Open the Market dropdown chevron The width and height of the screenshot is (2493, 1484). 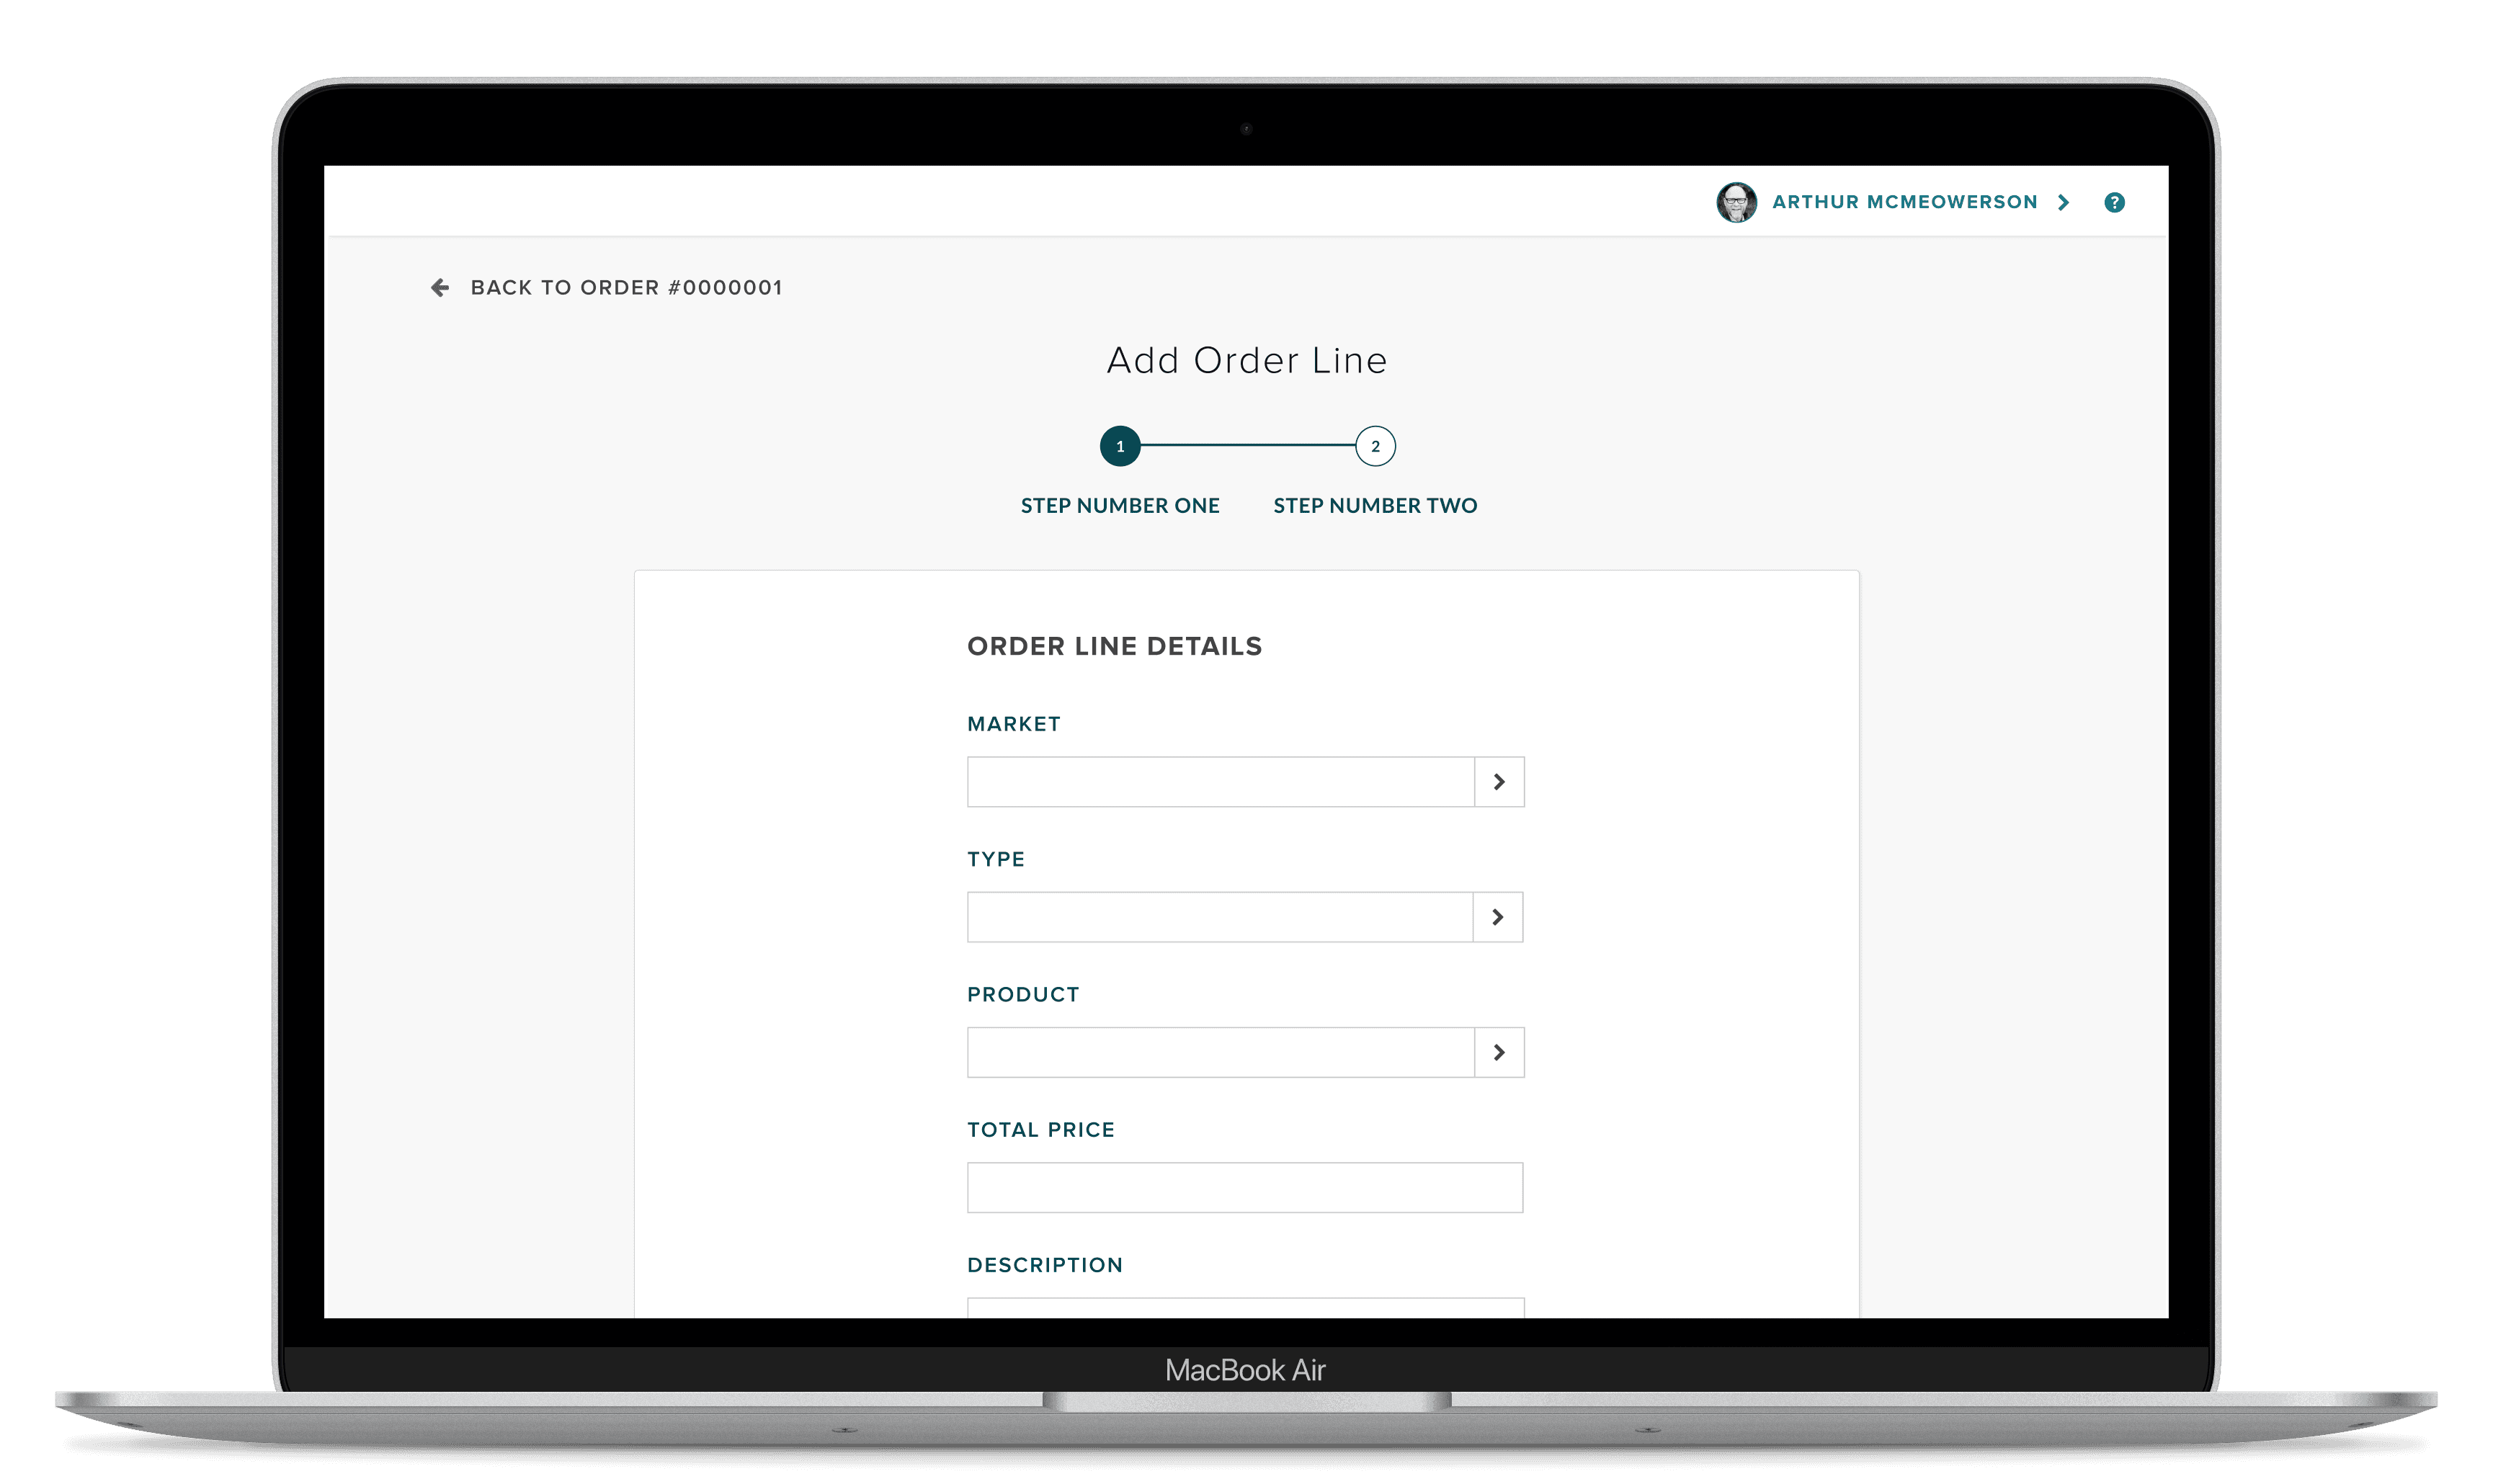click(1499, 782)
